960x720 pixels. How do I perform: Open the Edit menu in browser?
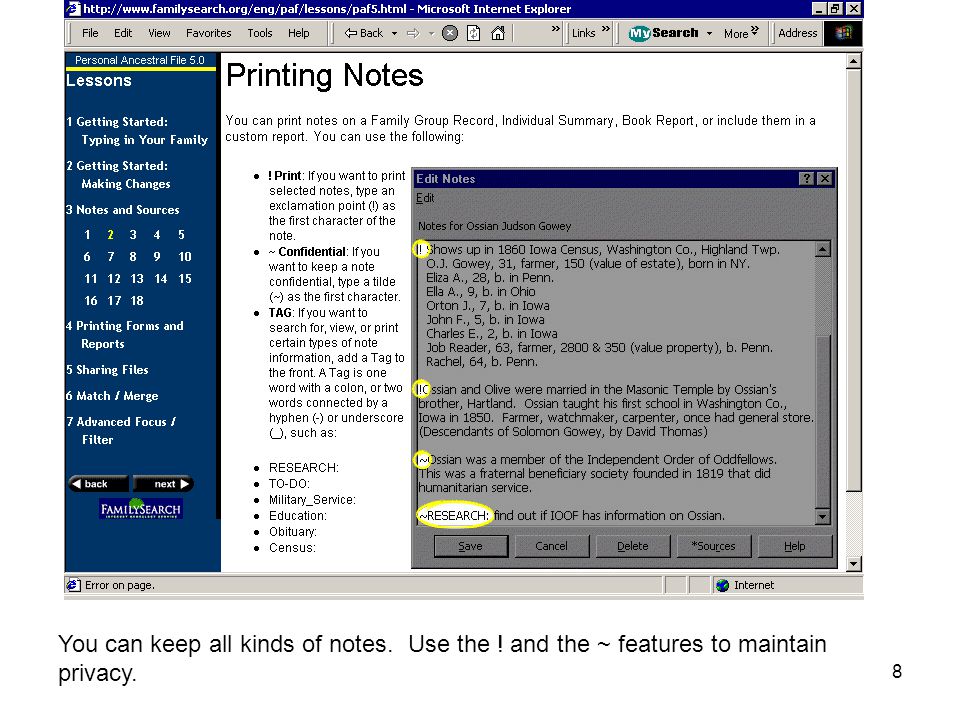pos(123,33)
